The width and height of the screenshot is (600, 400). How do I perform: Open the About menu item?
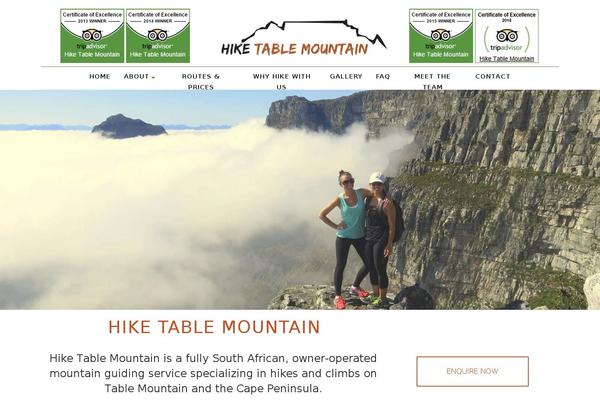(x=136, y=77)
